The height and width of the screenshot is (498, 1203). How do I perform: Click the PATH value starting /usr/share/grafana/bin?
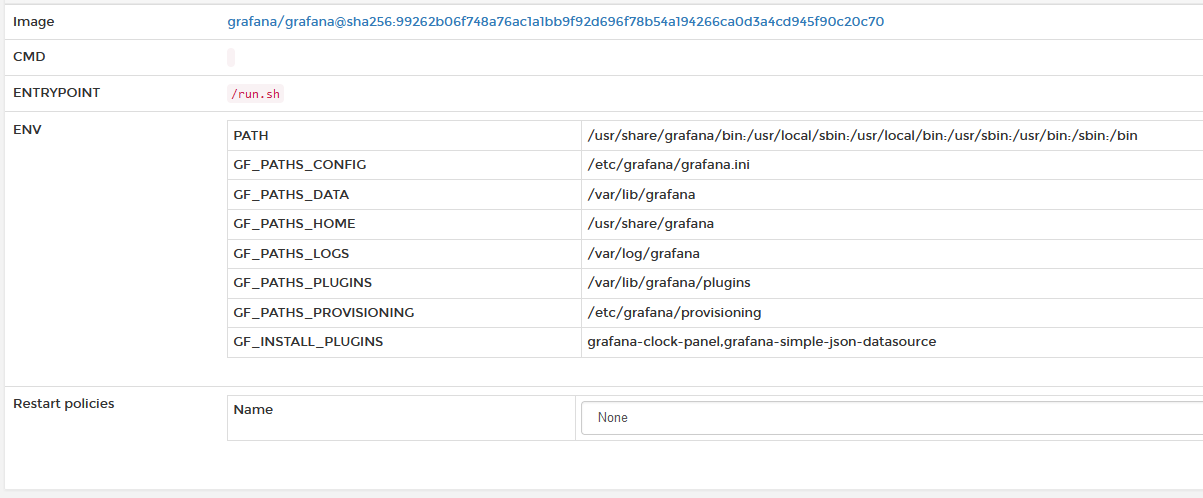[x=863, y=135]
